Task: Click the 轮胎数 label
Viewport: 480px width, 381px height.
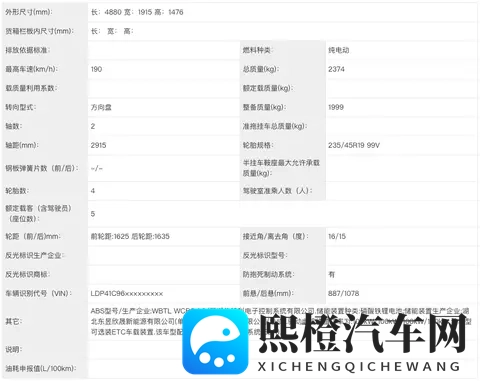Action: click(x=17, y=191)
